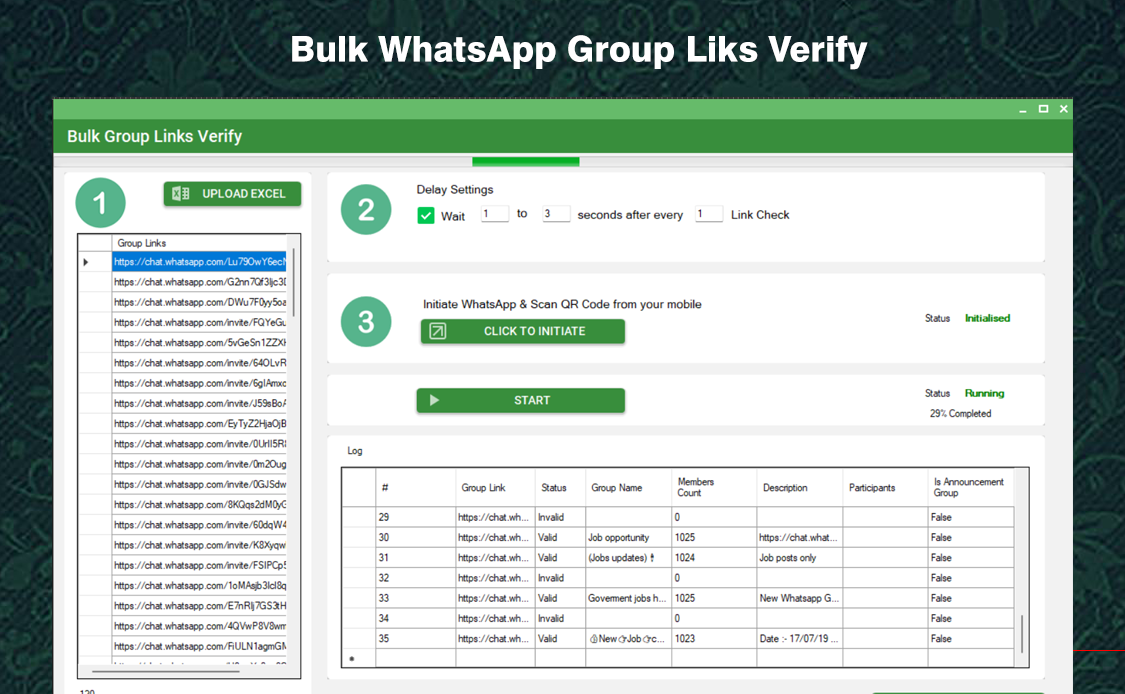Select link row containing invite/64OLvR
This screenshot has width=1125, height=694.
[199, 362]
